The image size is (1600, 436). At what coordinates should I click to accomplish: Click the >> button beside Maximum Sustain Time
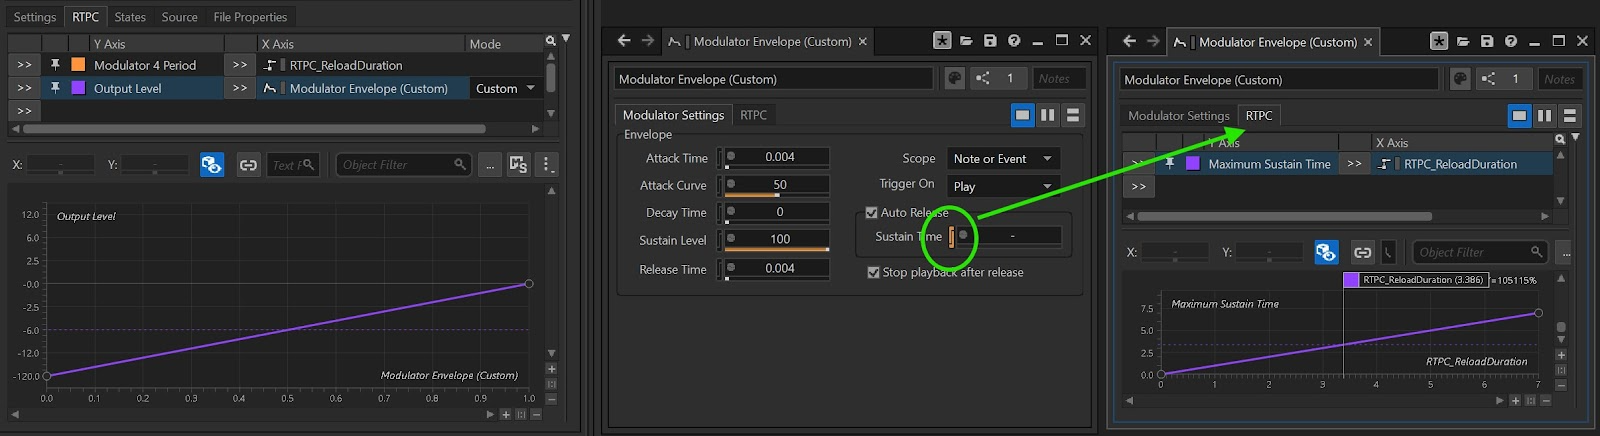point(1354,164)
